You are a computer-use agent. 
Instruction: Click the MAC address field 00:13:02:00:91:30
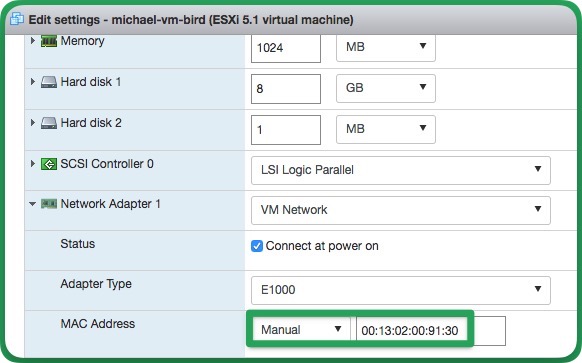pyautogui.click(x=431, y=330)
